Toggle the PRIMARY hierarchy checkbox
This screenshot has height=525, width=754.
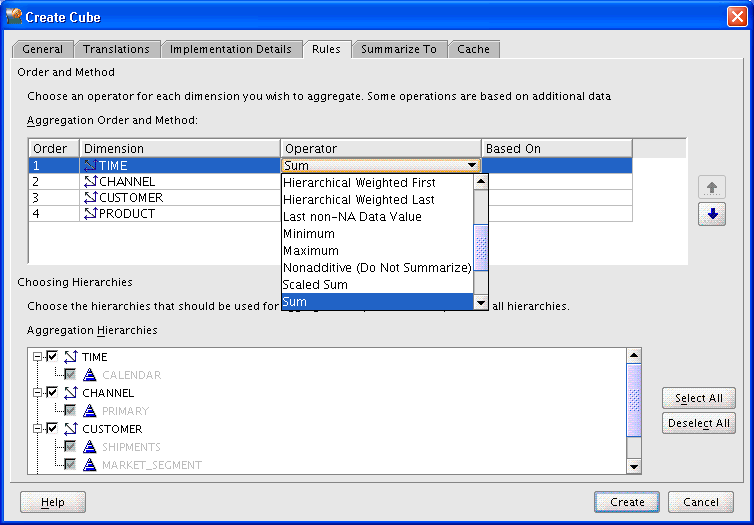coord(70,410)
